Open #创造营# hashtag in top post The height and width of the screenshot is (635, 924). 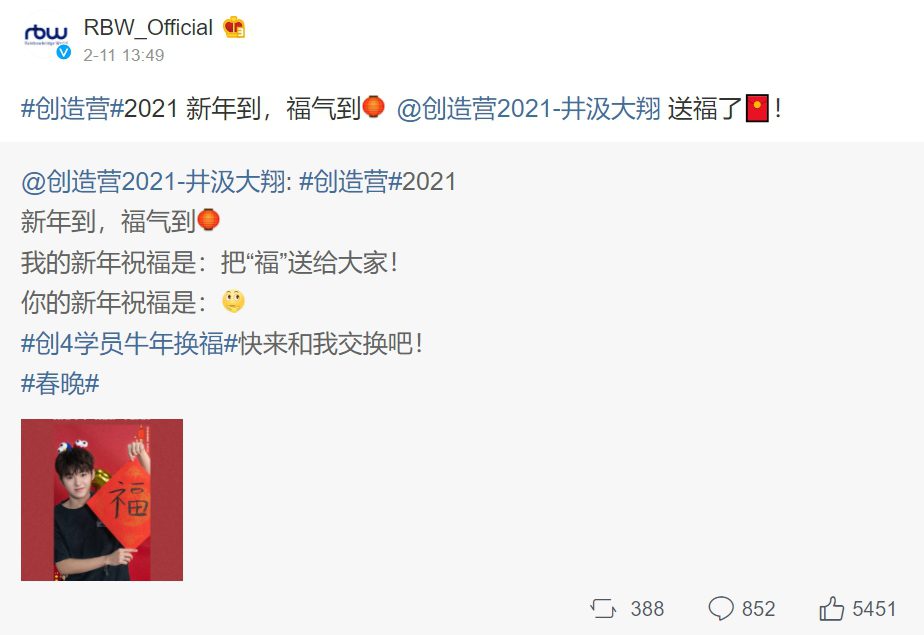[x=72, y=109]
